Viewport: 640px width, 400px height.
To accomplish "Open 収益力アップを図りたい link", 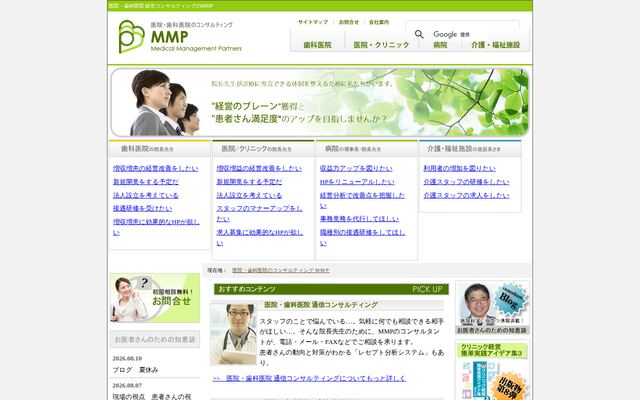I will 356,168.
